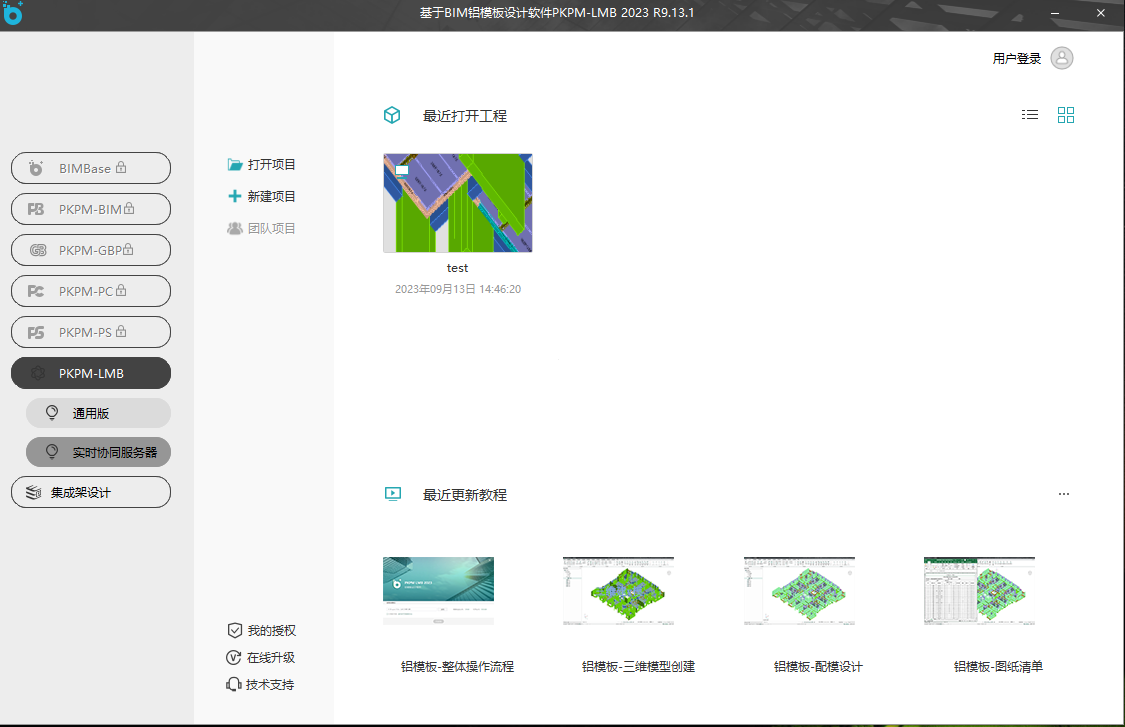Select the PKPM-LMB module
This screenshot has width=1125, height=727.
(x=91, y=373)
